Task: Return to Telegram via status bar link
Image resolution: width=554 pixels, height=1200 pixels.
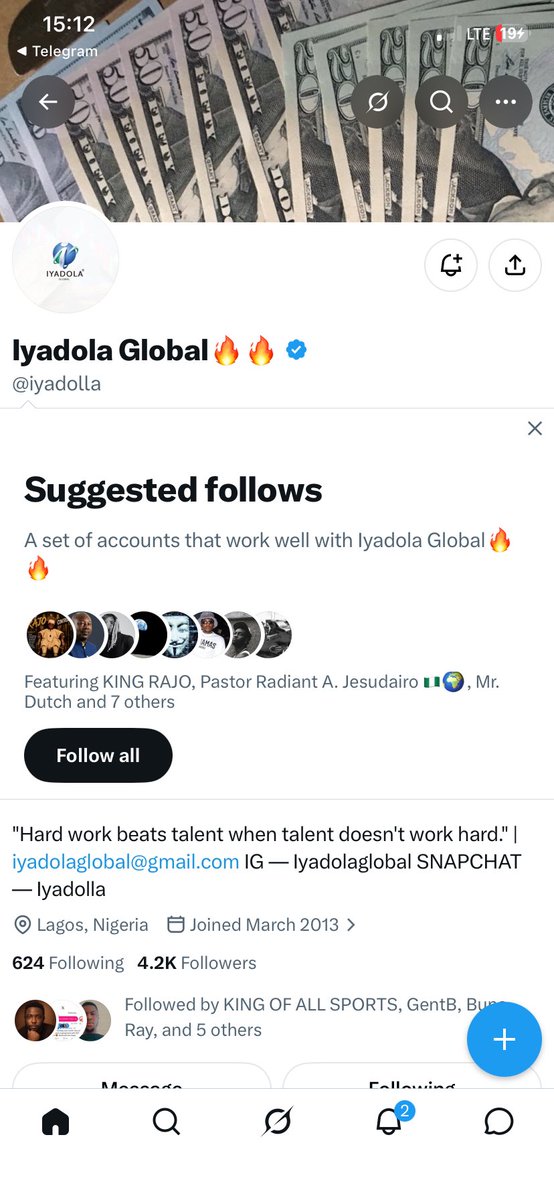Action: pyautogui.click(x=57, y=51)
